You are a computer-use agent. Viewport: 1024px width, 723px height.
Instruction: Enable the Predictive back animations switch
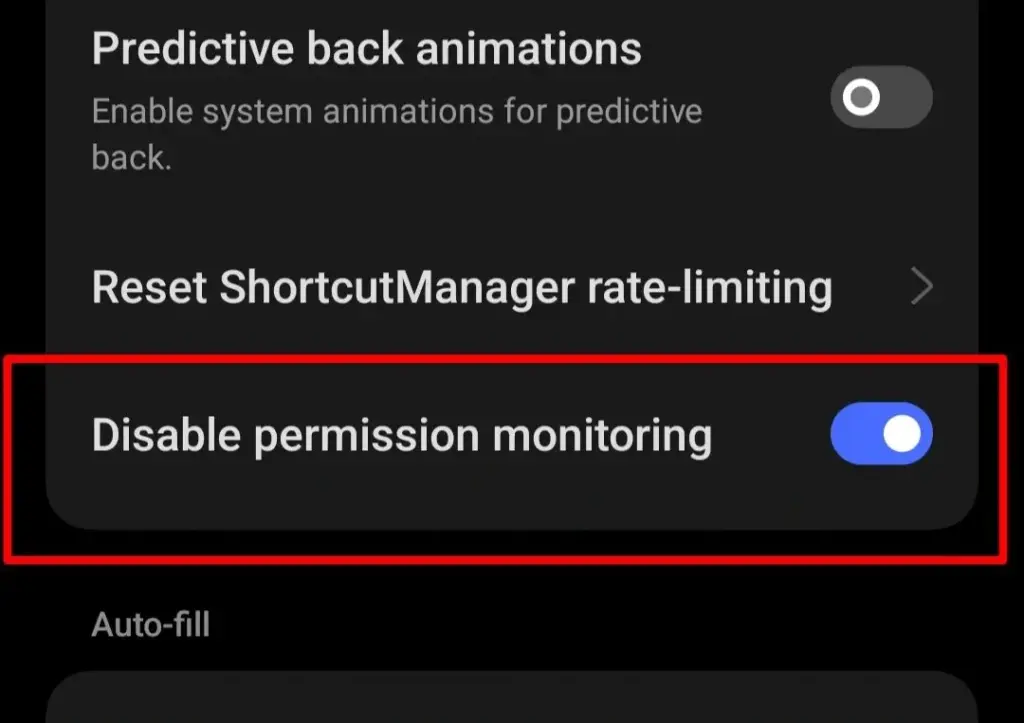(881, 97)
